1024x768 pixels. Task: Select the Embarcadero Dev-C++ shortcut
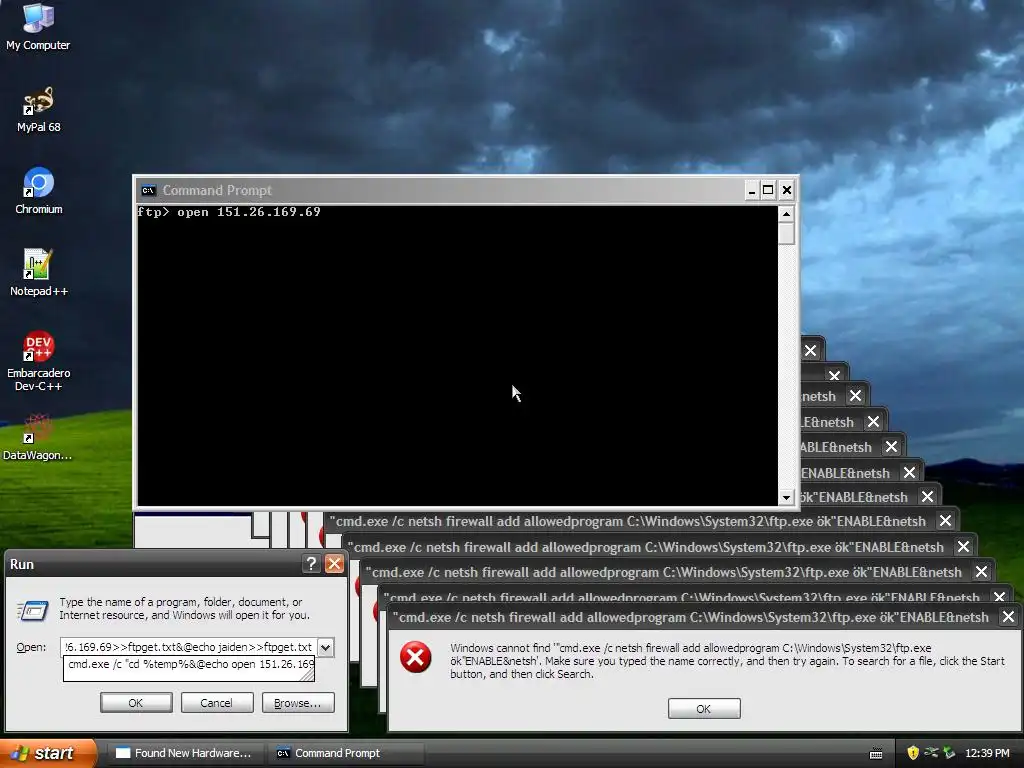click(39, 361)
